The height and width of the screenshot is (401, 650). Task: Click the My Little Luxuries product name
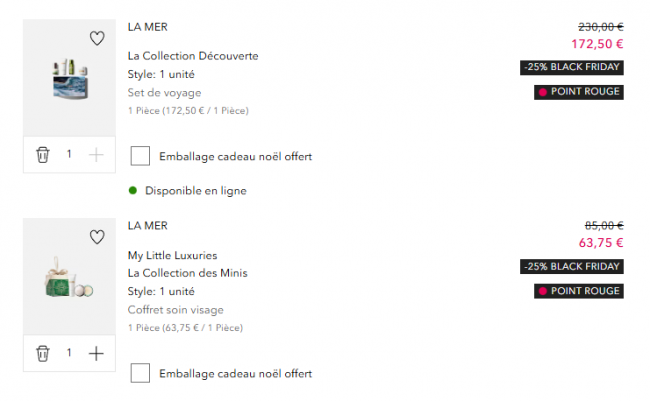coord(172,255)
